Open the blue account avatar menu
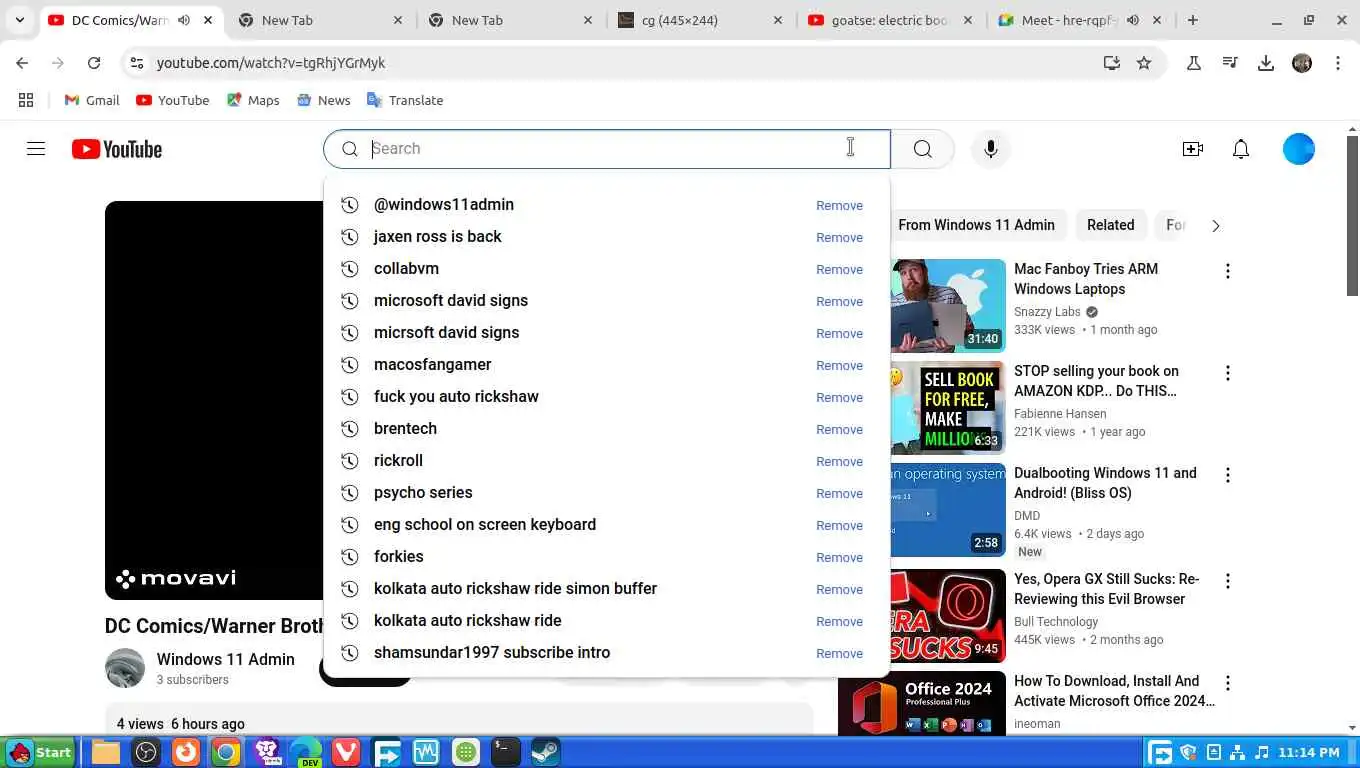The image size is (1360, 768). pyautogui.click(x=1299, y=149)
